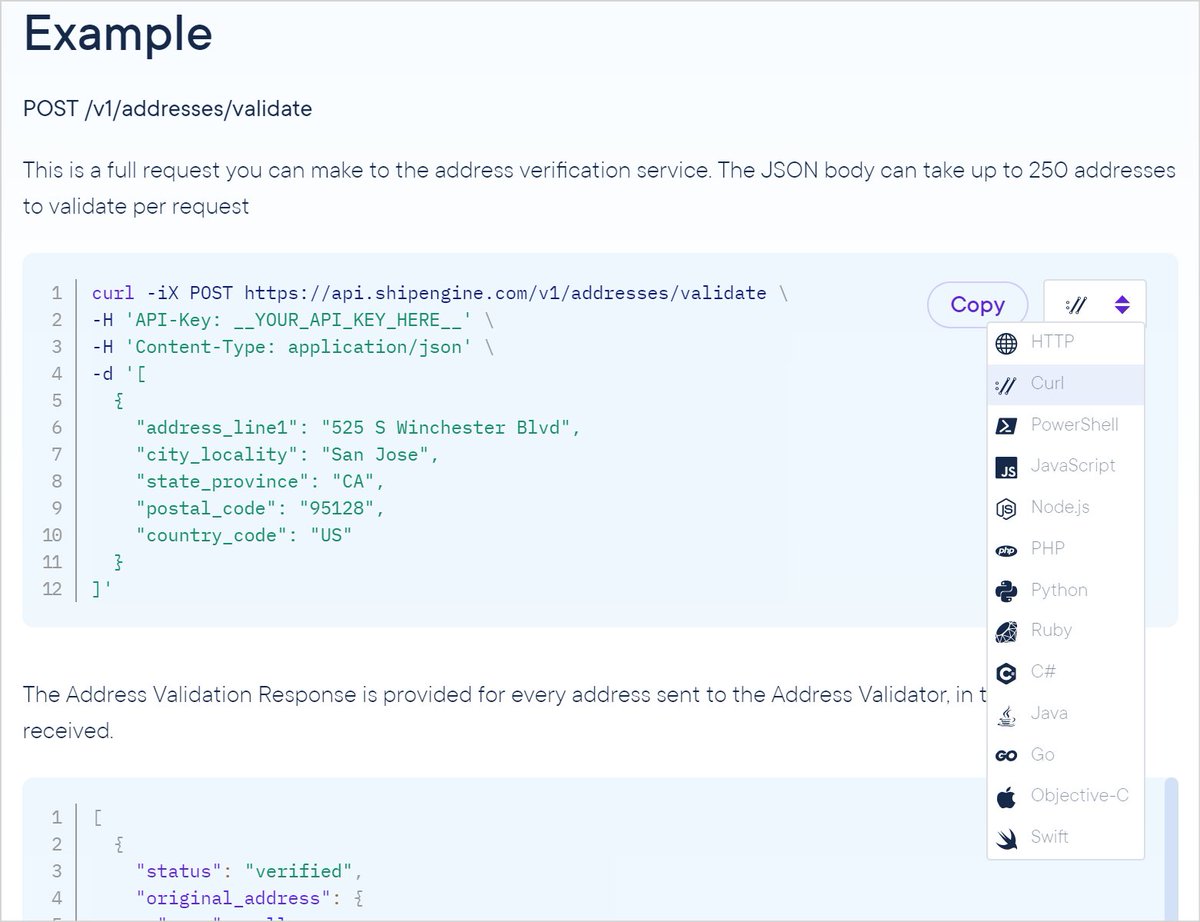Click the Content-Type header line
Image resolution: width=1200 pixels, height=922 pixels.
pyautogui.click(x=293, y=347)
